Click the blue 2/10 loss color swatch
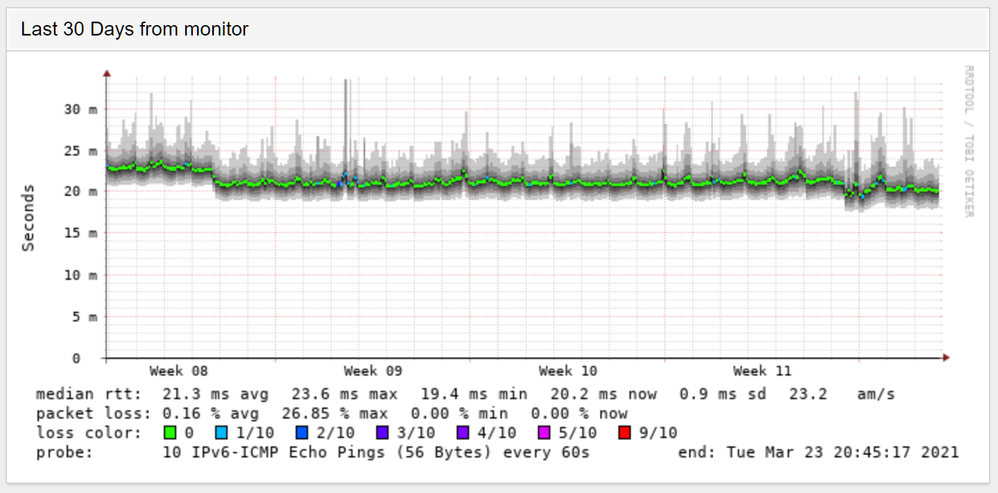The height and width of the screenshot is (493, 998). pyautogui.click(x=302, y=433)
